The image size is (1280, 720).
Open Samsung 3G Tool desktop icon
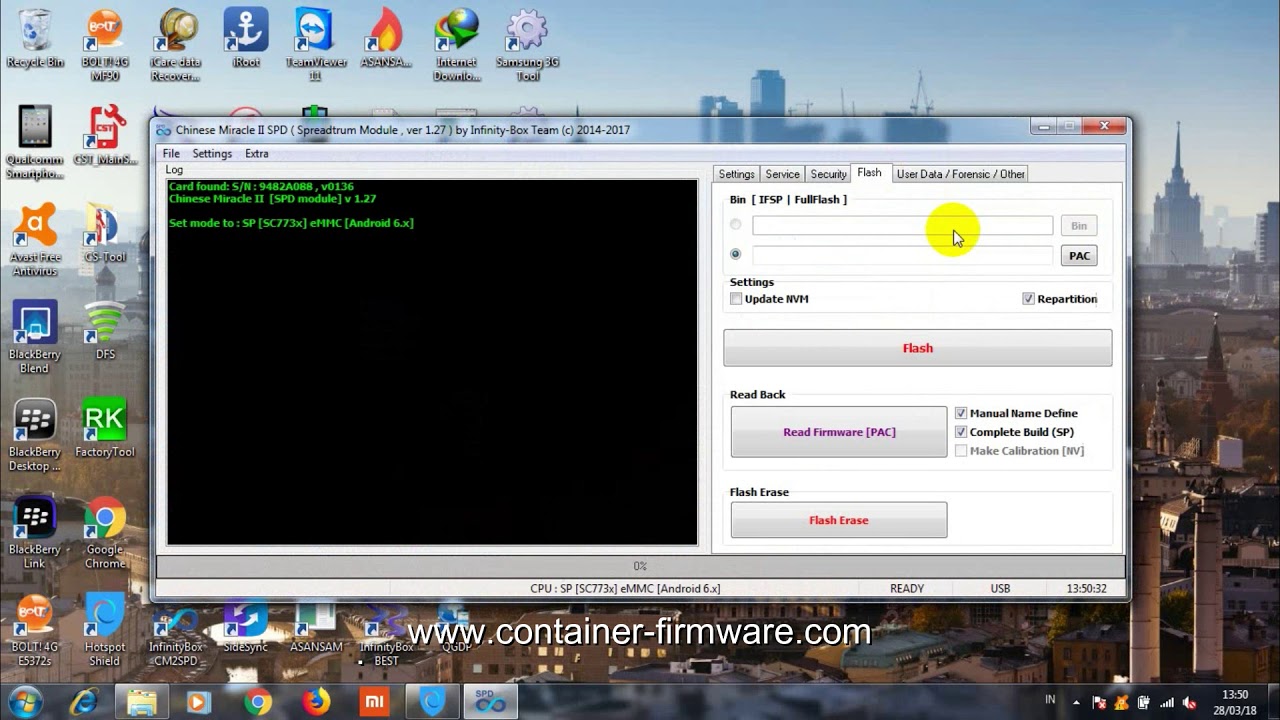(x=527, y=45)
